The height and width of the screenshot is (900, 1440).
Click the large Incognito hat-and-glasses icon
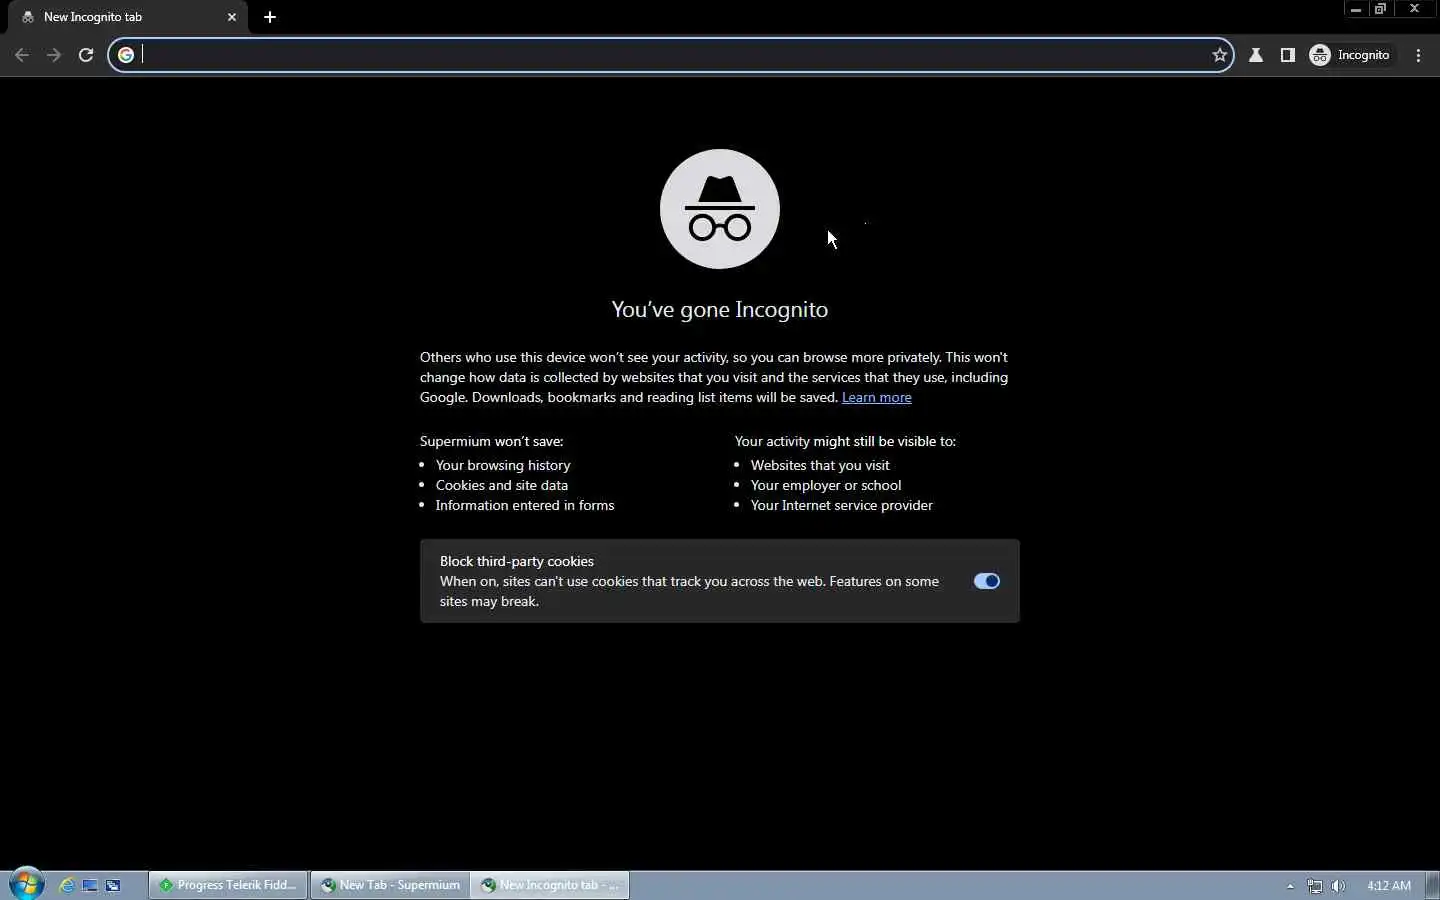720,209
